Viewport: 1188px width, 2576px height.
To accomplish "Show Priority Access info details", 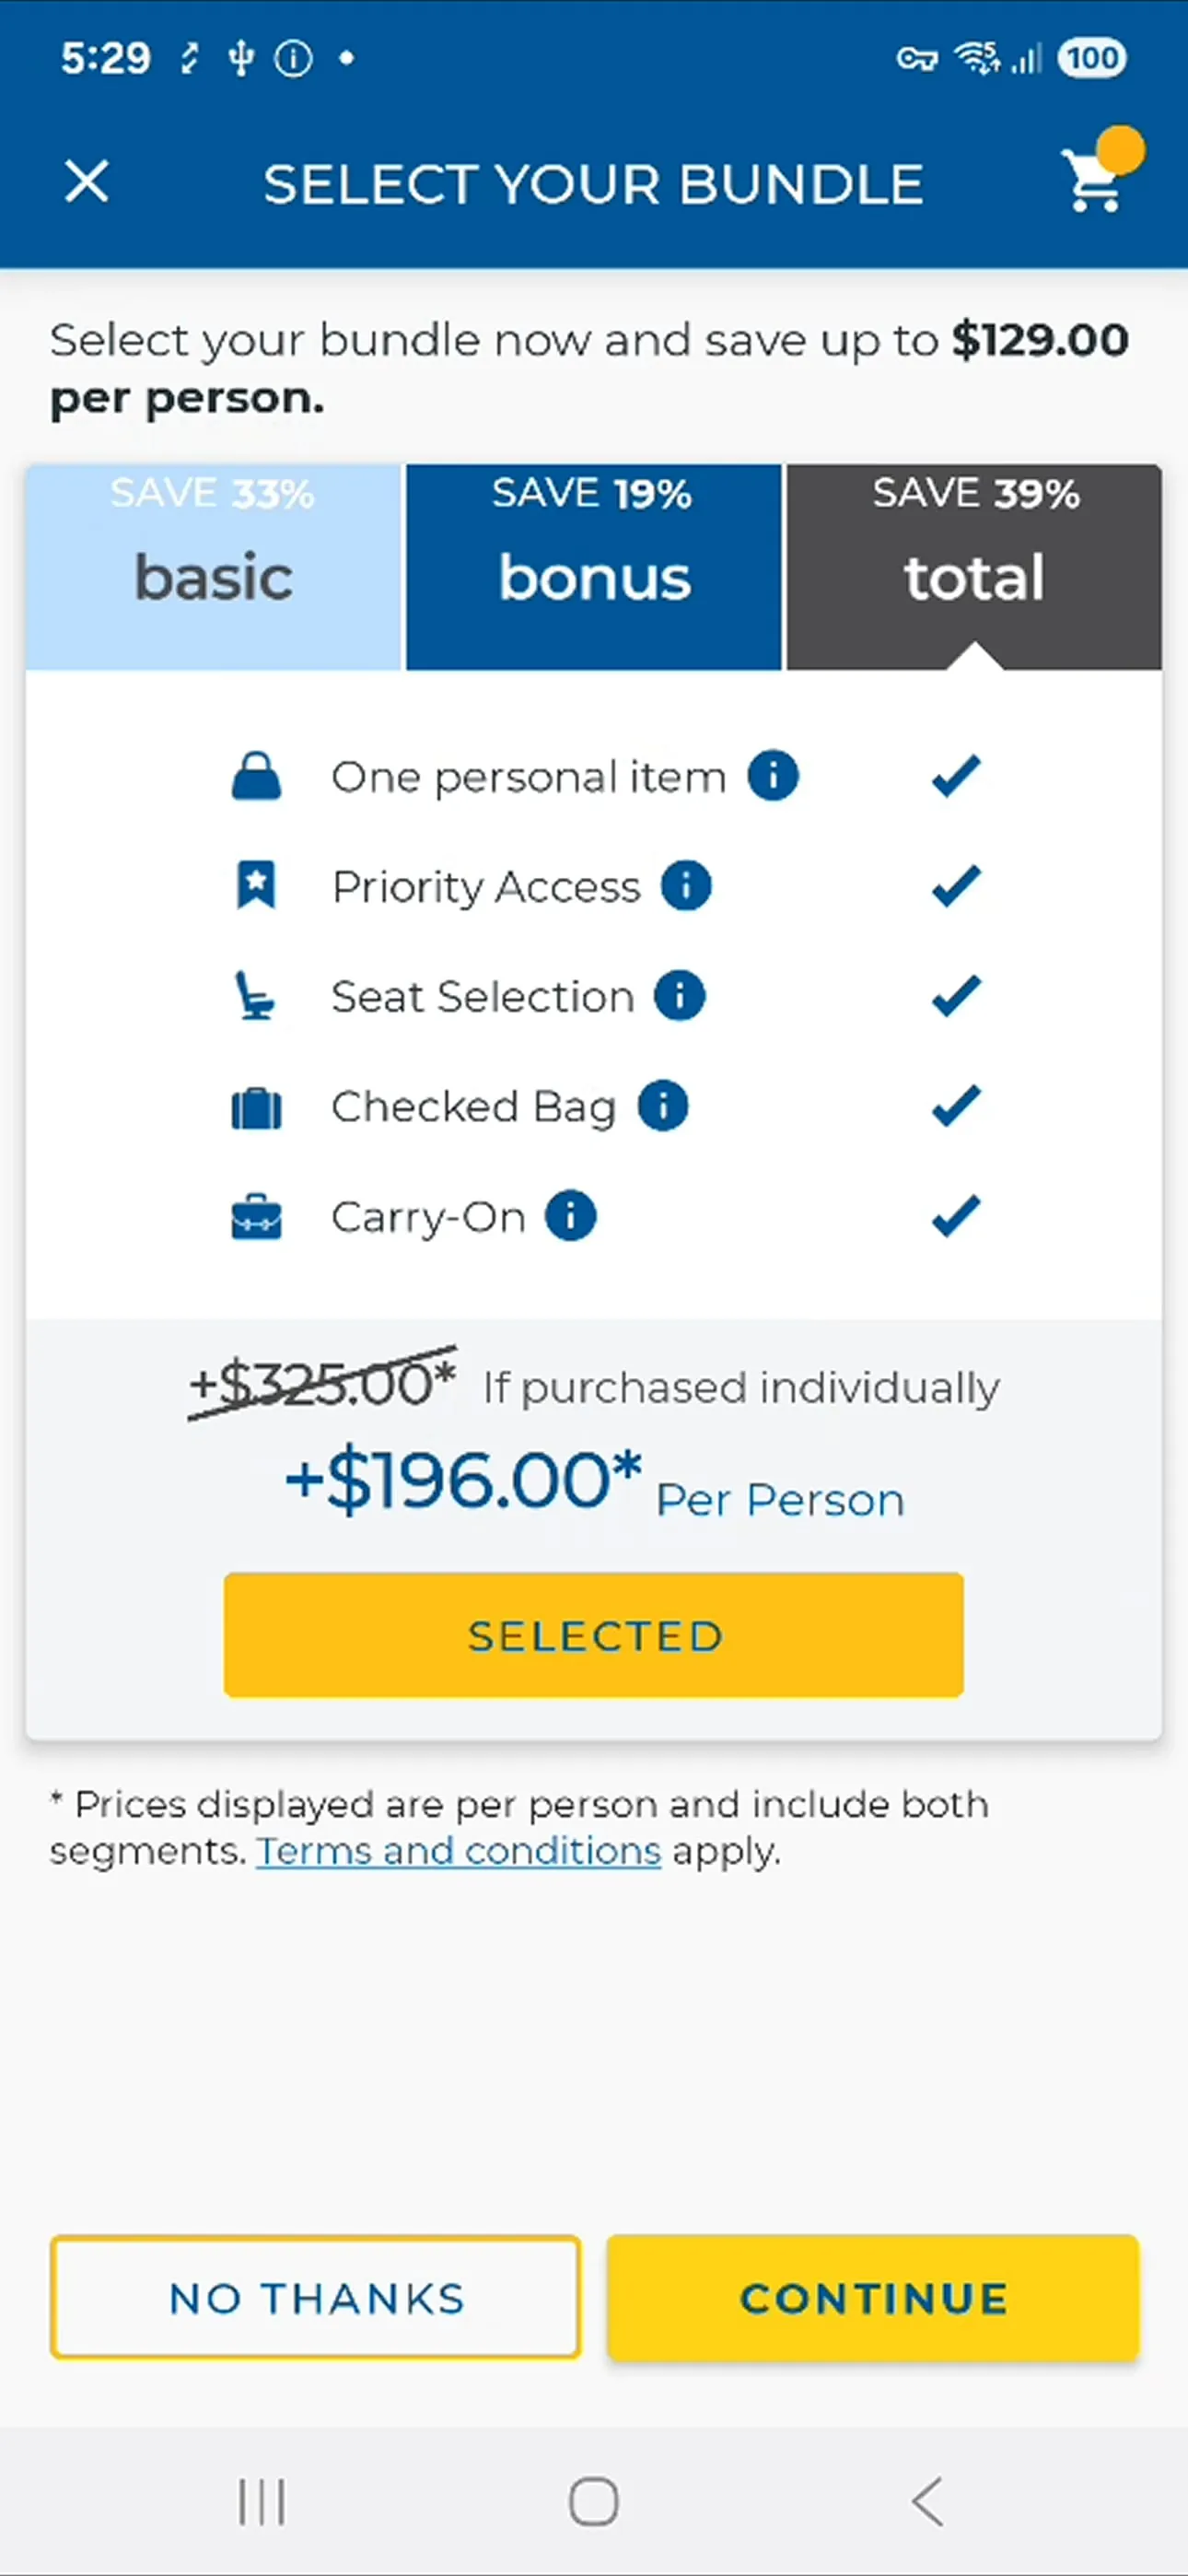I will click(686, 886).
